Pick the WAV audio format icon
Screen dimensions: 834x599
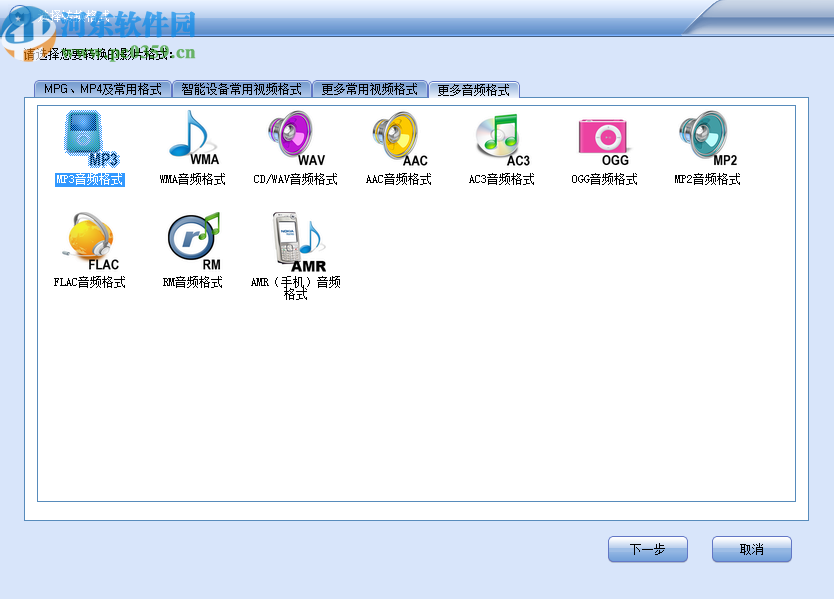[294, 135]
